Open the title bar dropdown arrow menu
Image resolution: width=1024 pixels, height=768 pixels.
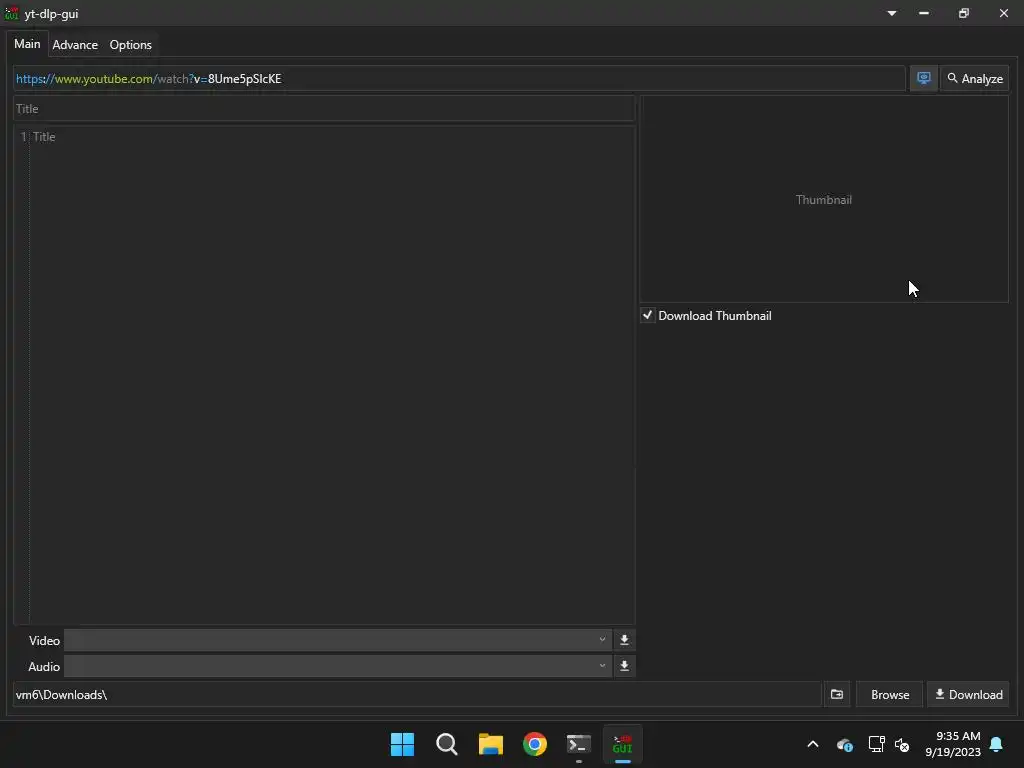click(891, 13)
